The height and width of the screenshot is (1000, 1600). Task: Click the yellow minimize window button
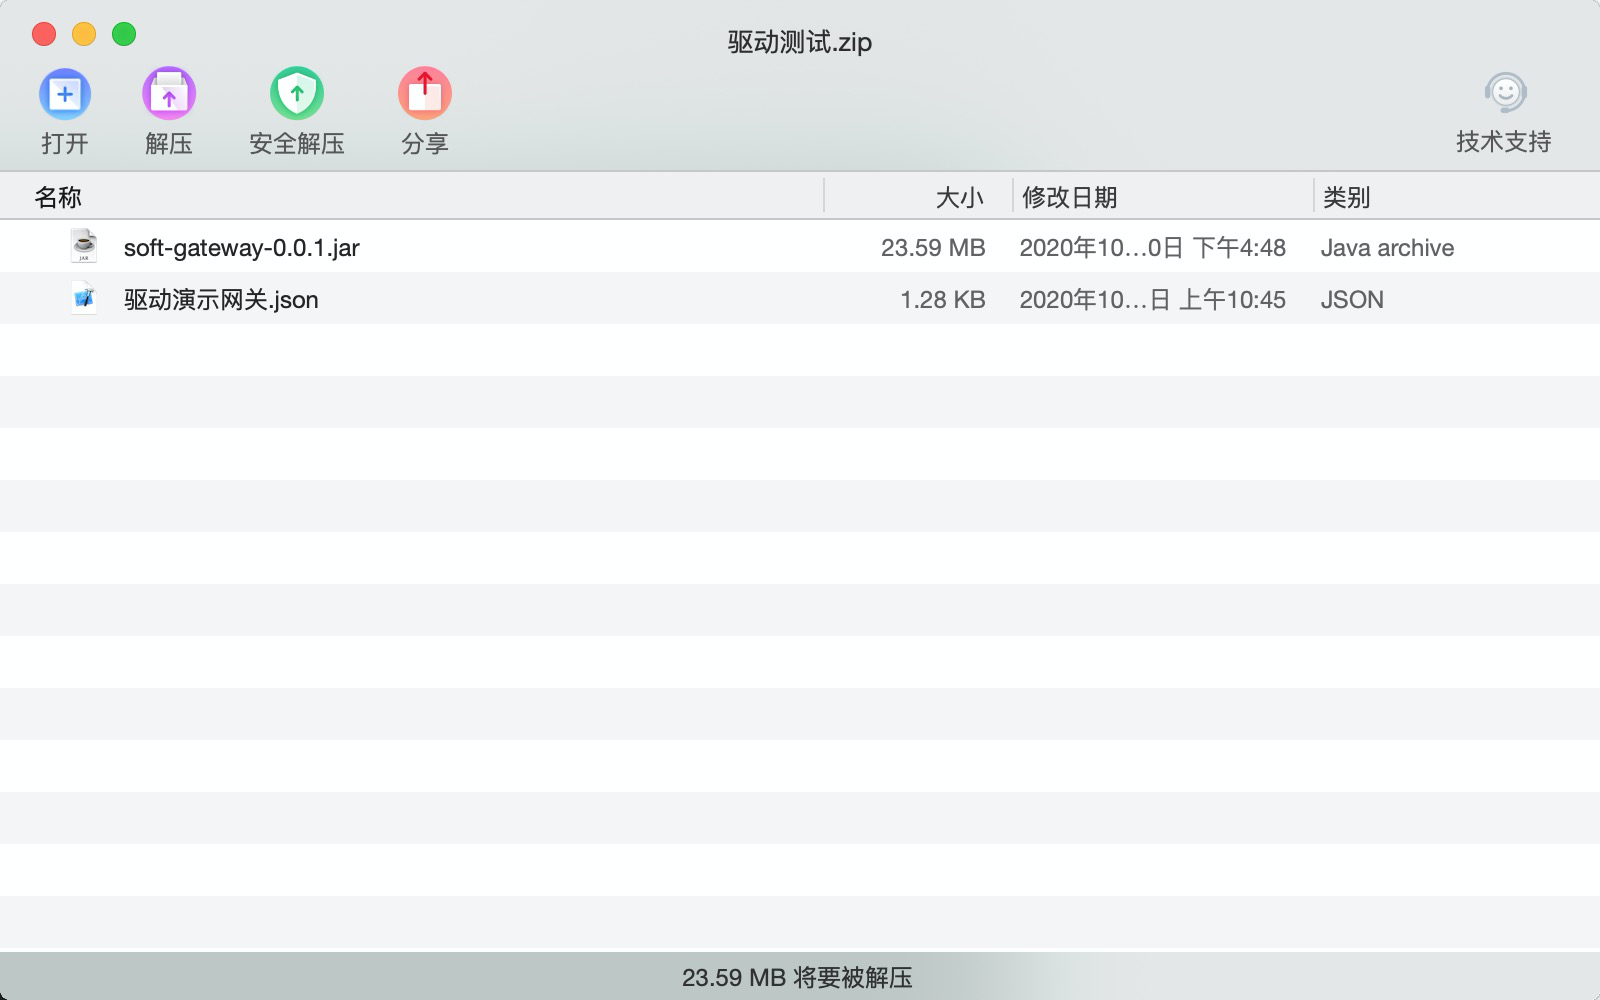tap(84, 35)
